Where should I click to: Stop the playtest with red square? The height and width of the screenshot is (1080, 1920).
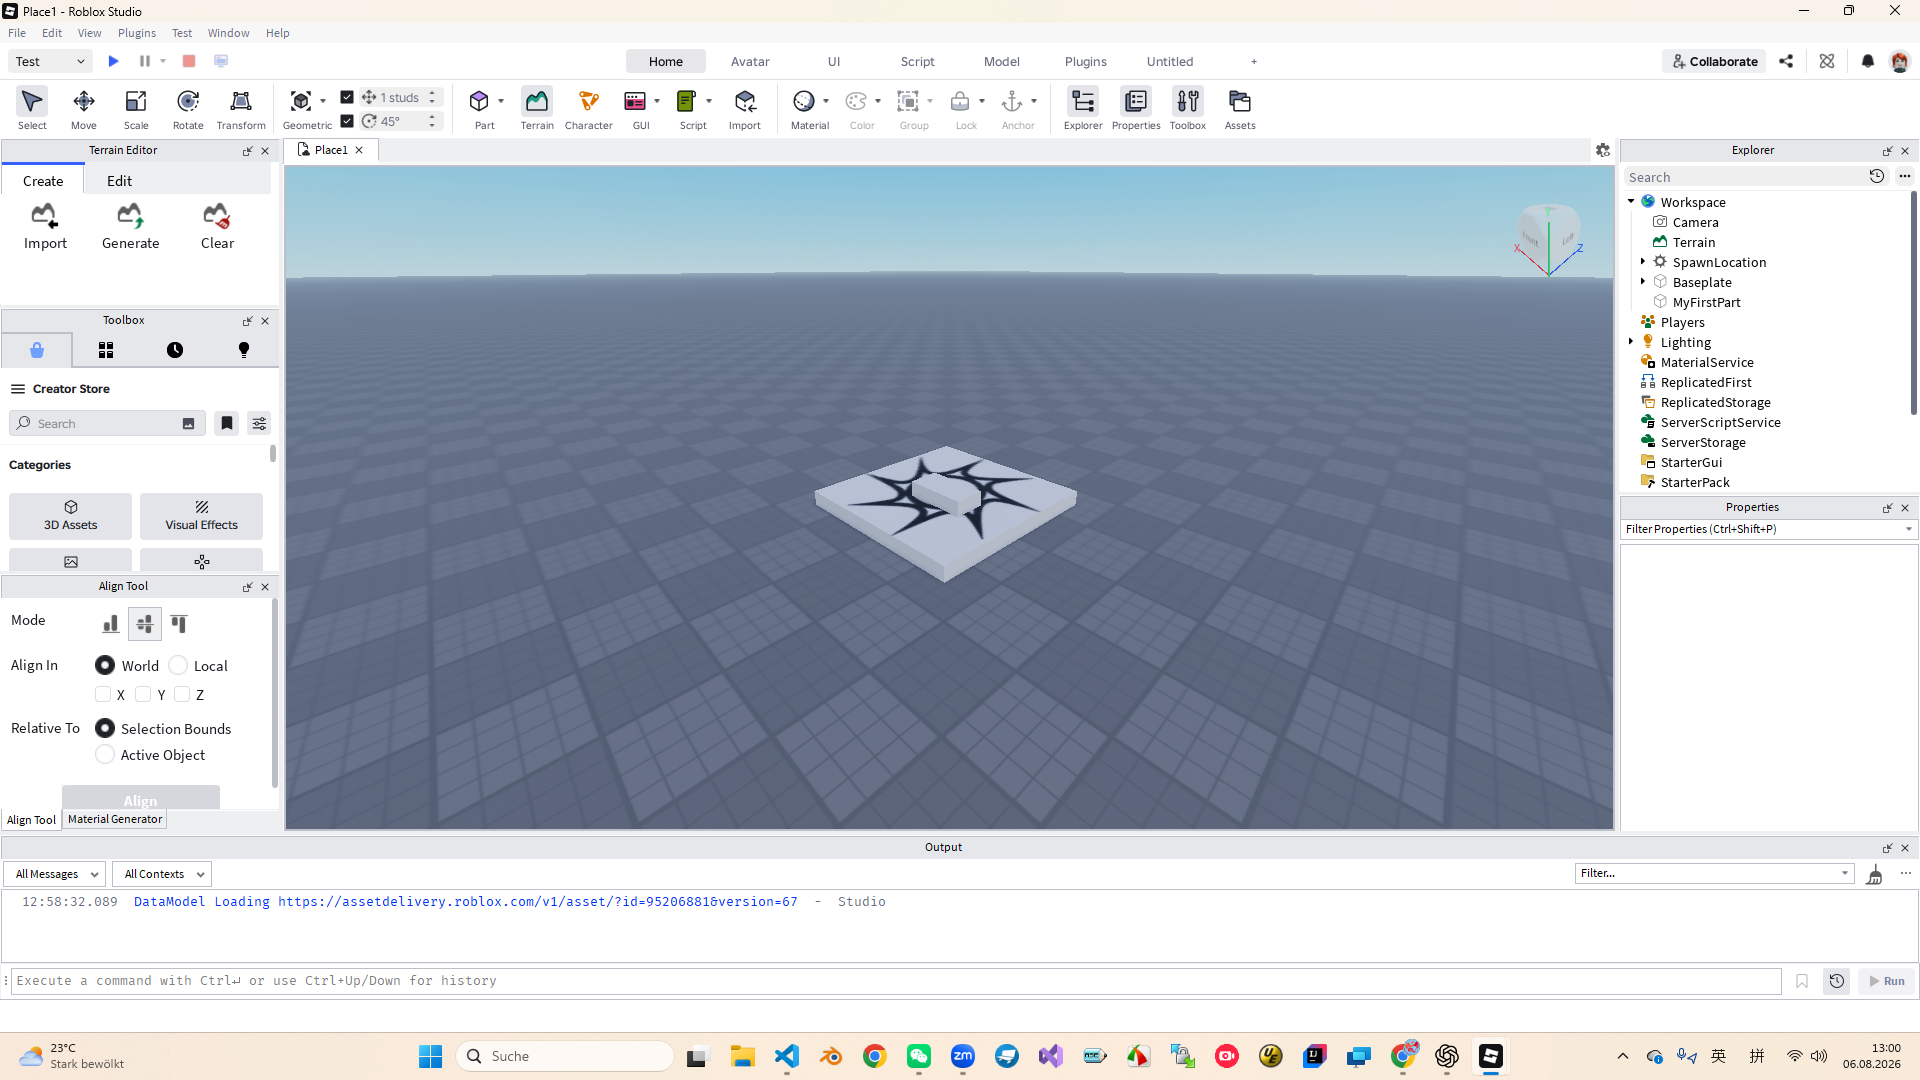(189, 61)
